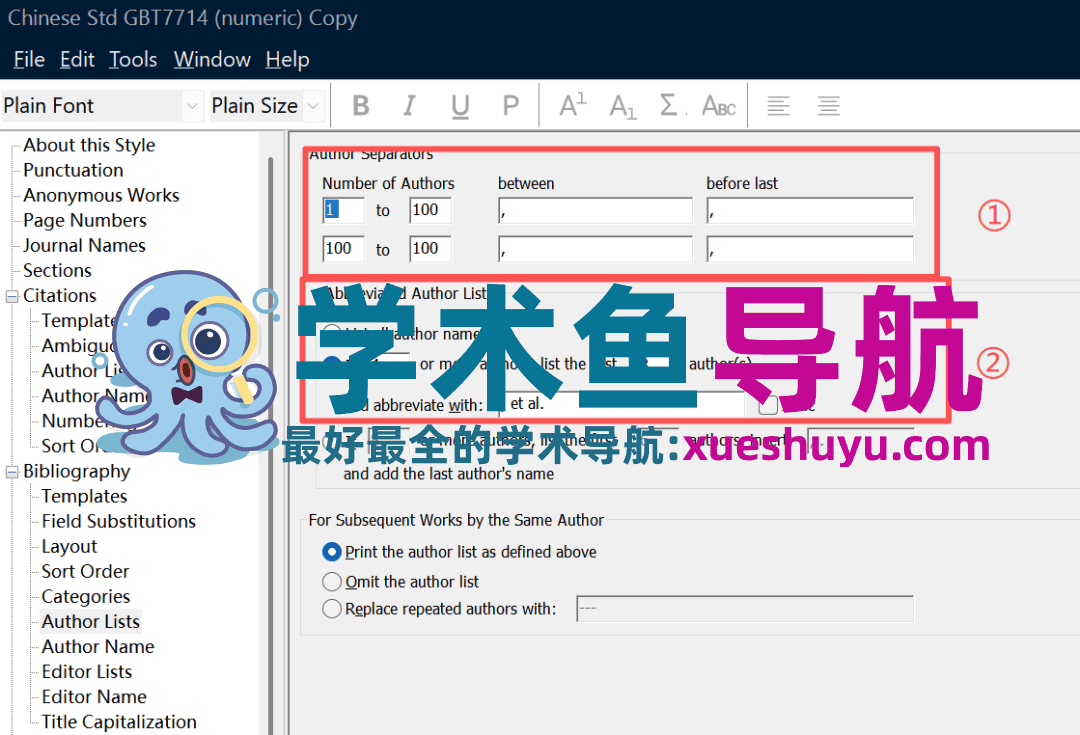Toggle bold formatting in the toolbar
This screenshot has width=1080, height=735.
[x=360, y=104]
